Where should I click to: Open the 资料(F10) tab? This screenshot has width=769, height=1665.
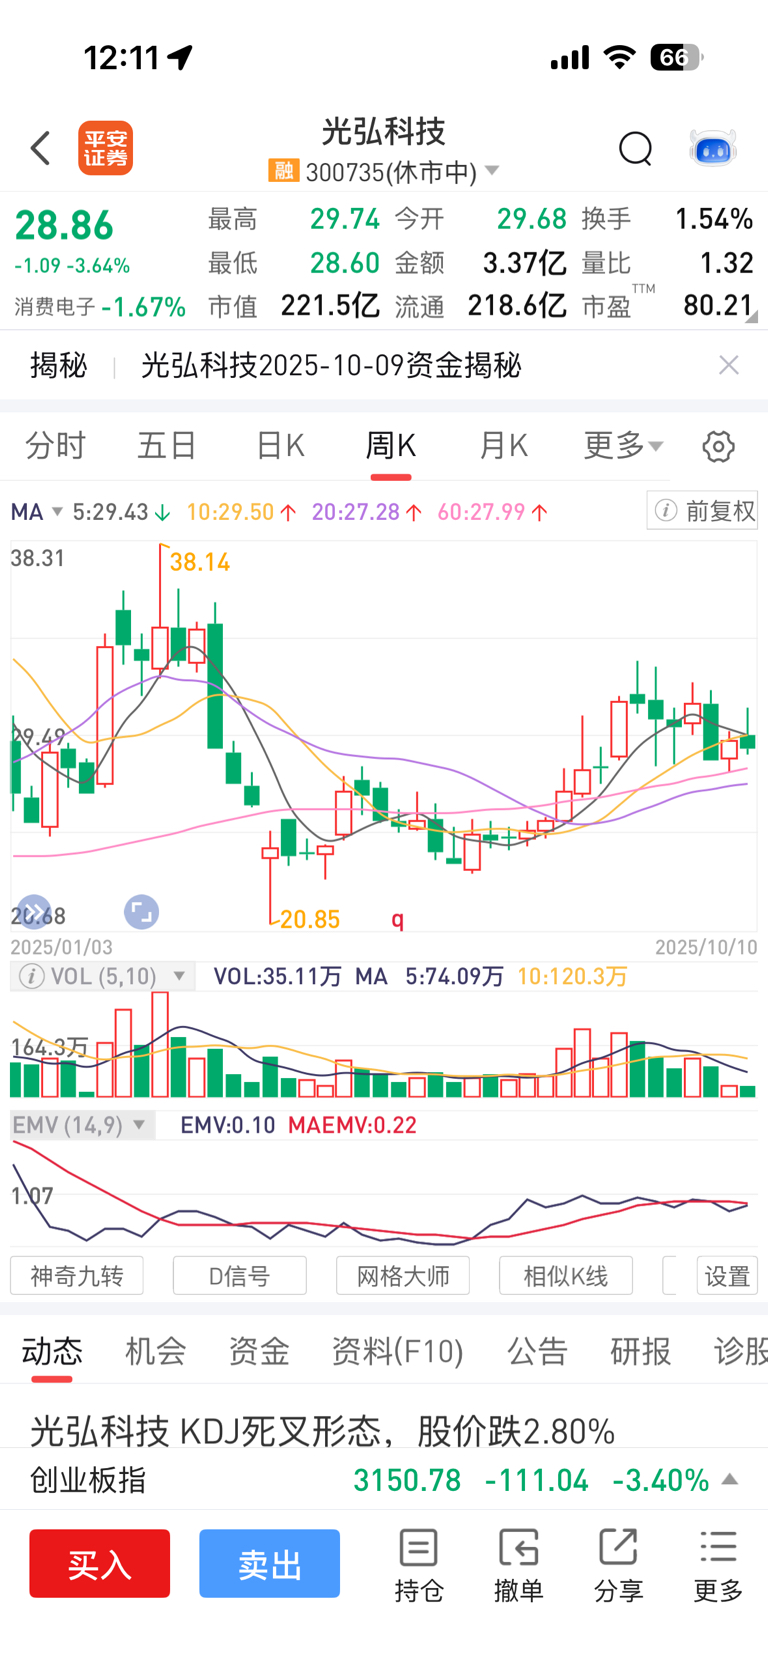(x=398, y=1352)
